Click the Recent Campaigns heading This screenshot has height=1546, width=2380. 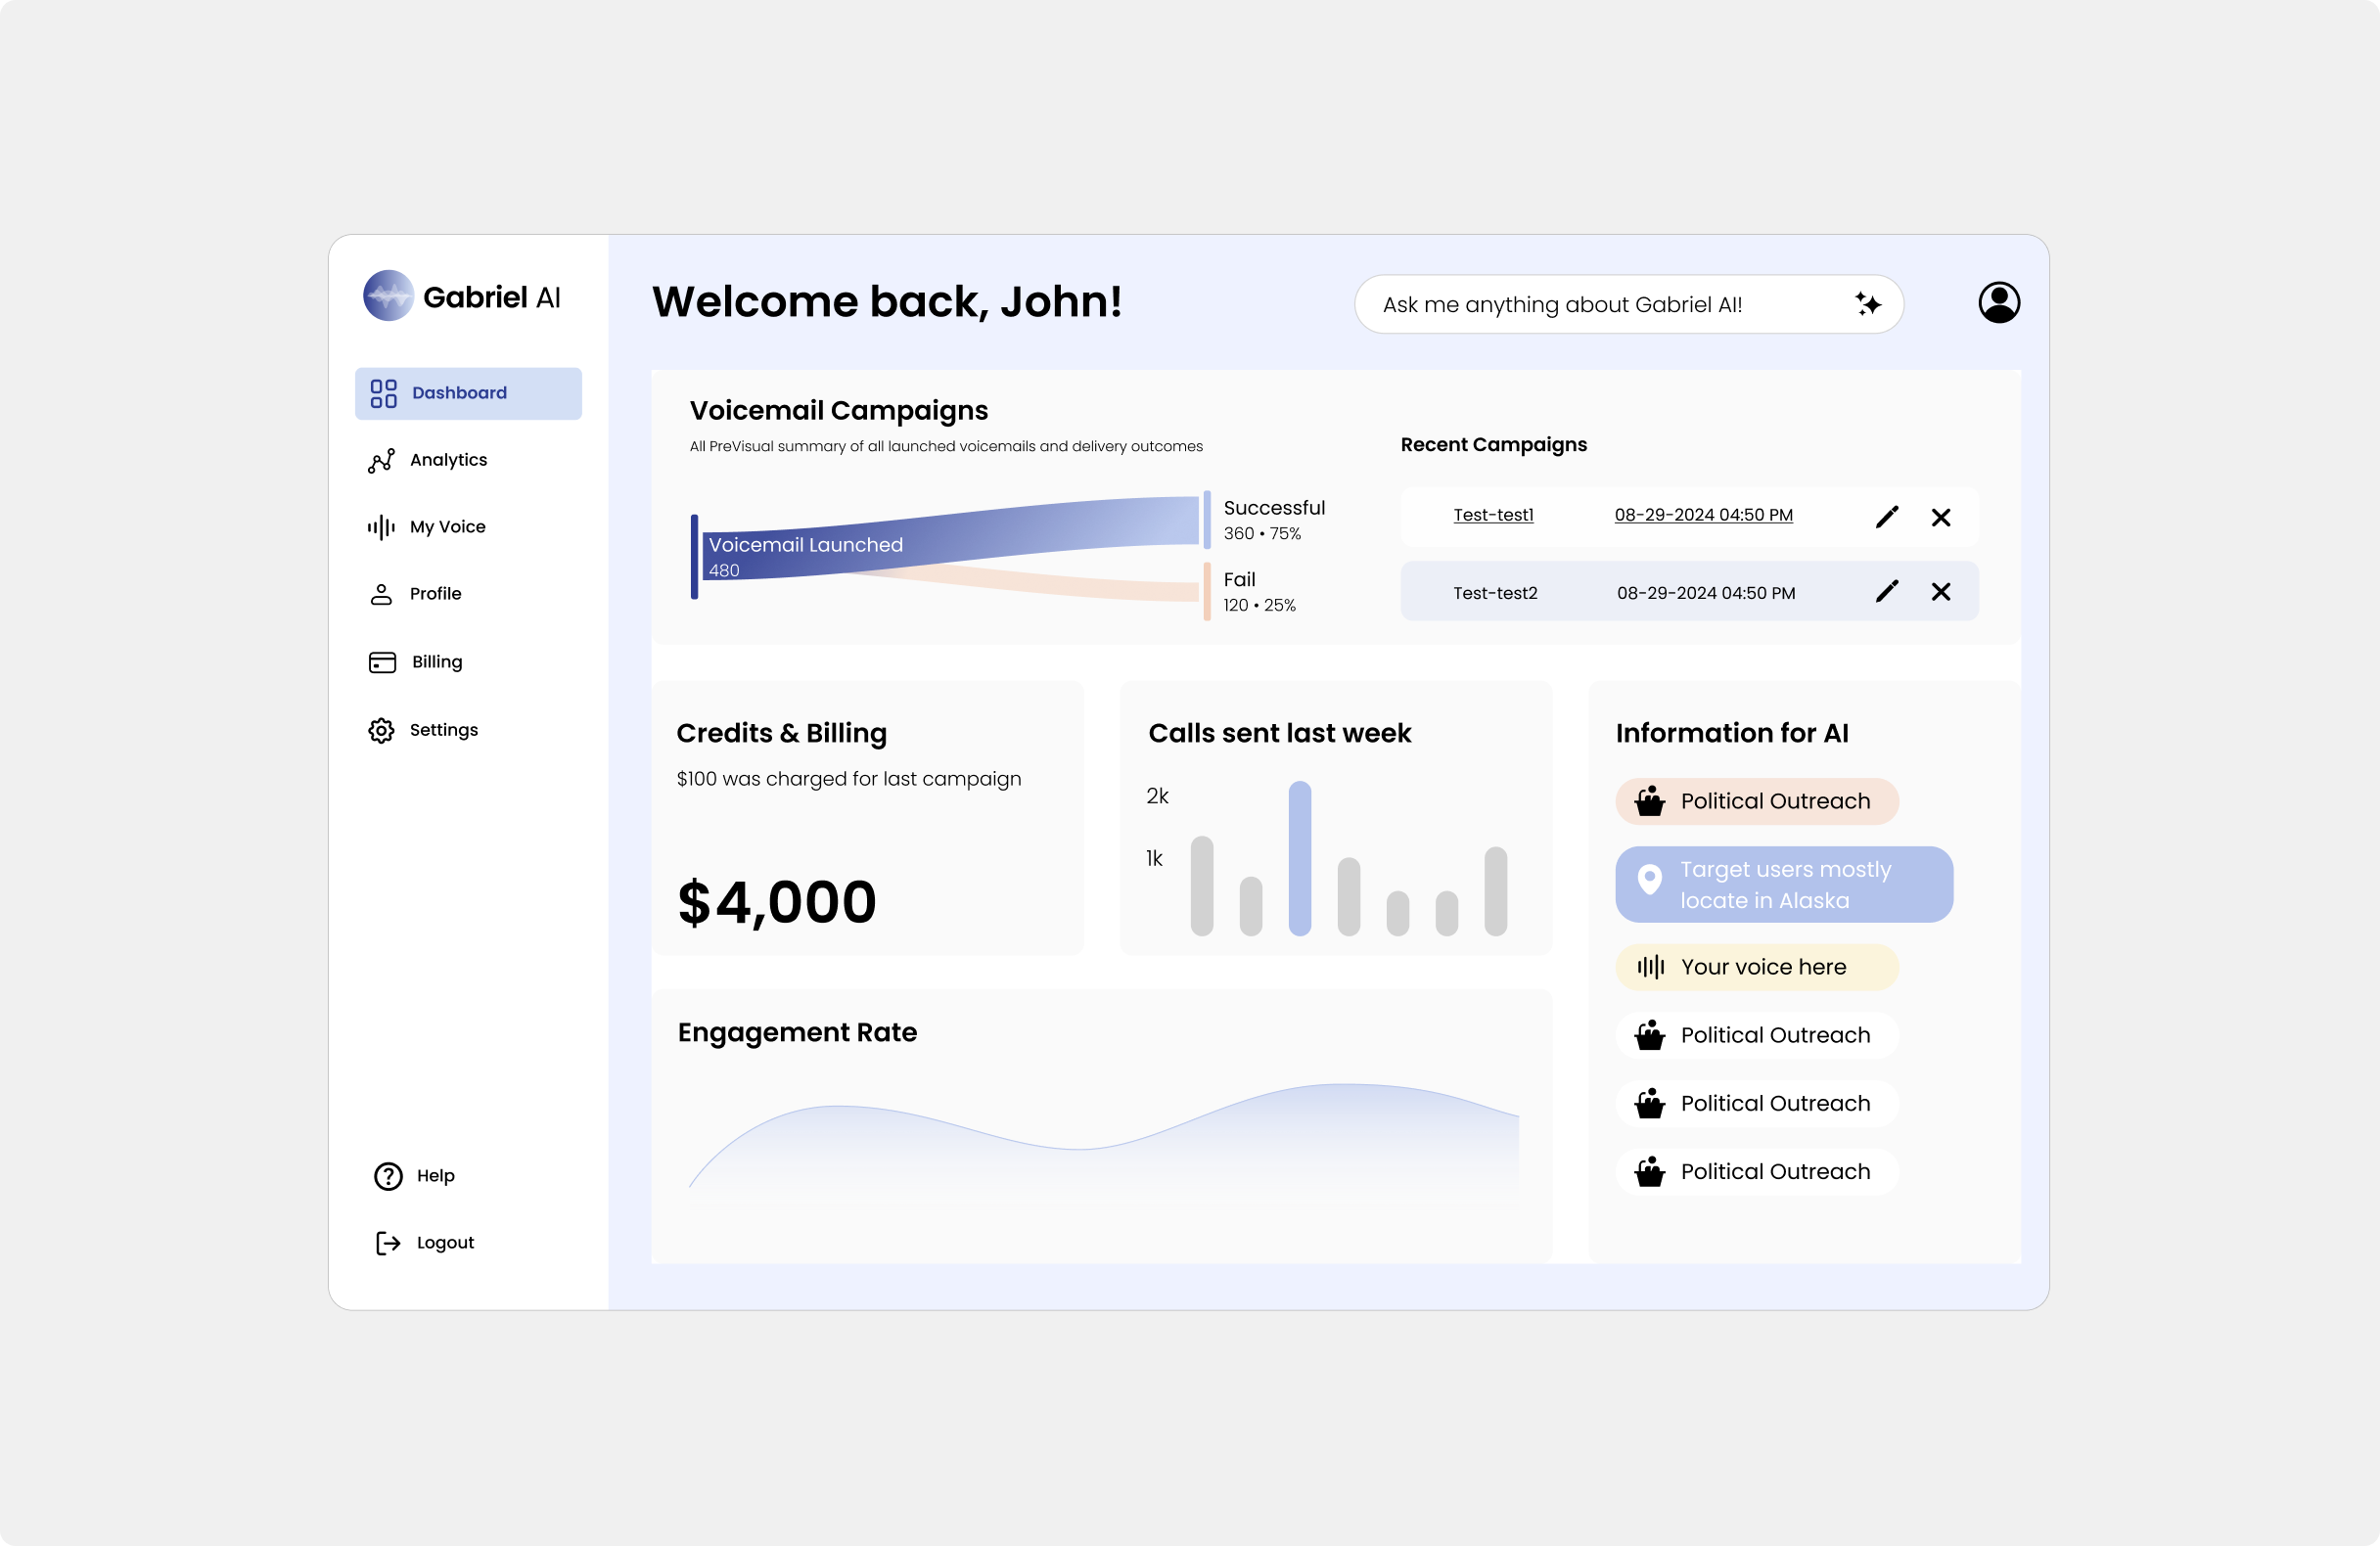point(1493,445)
